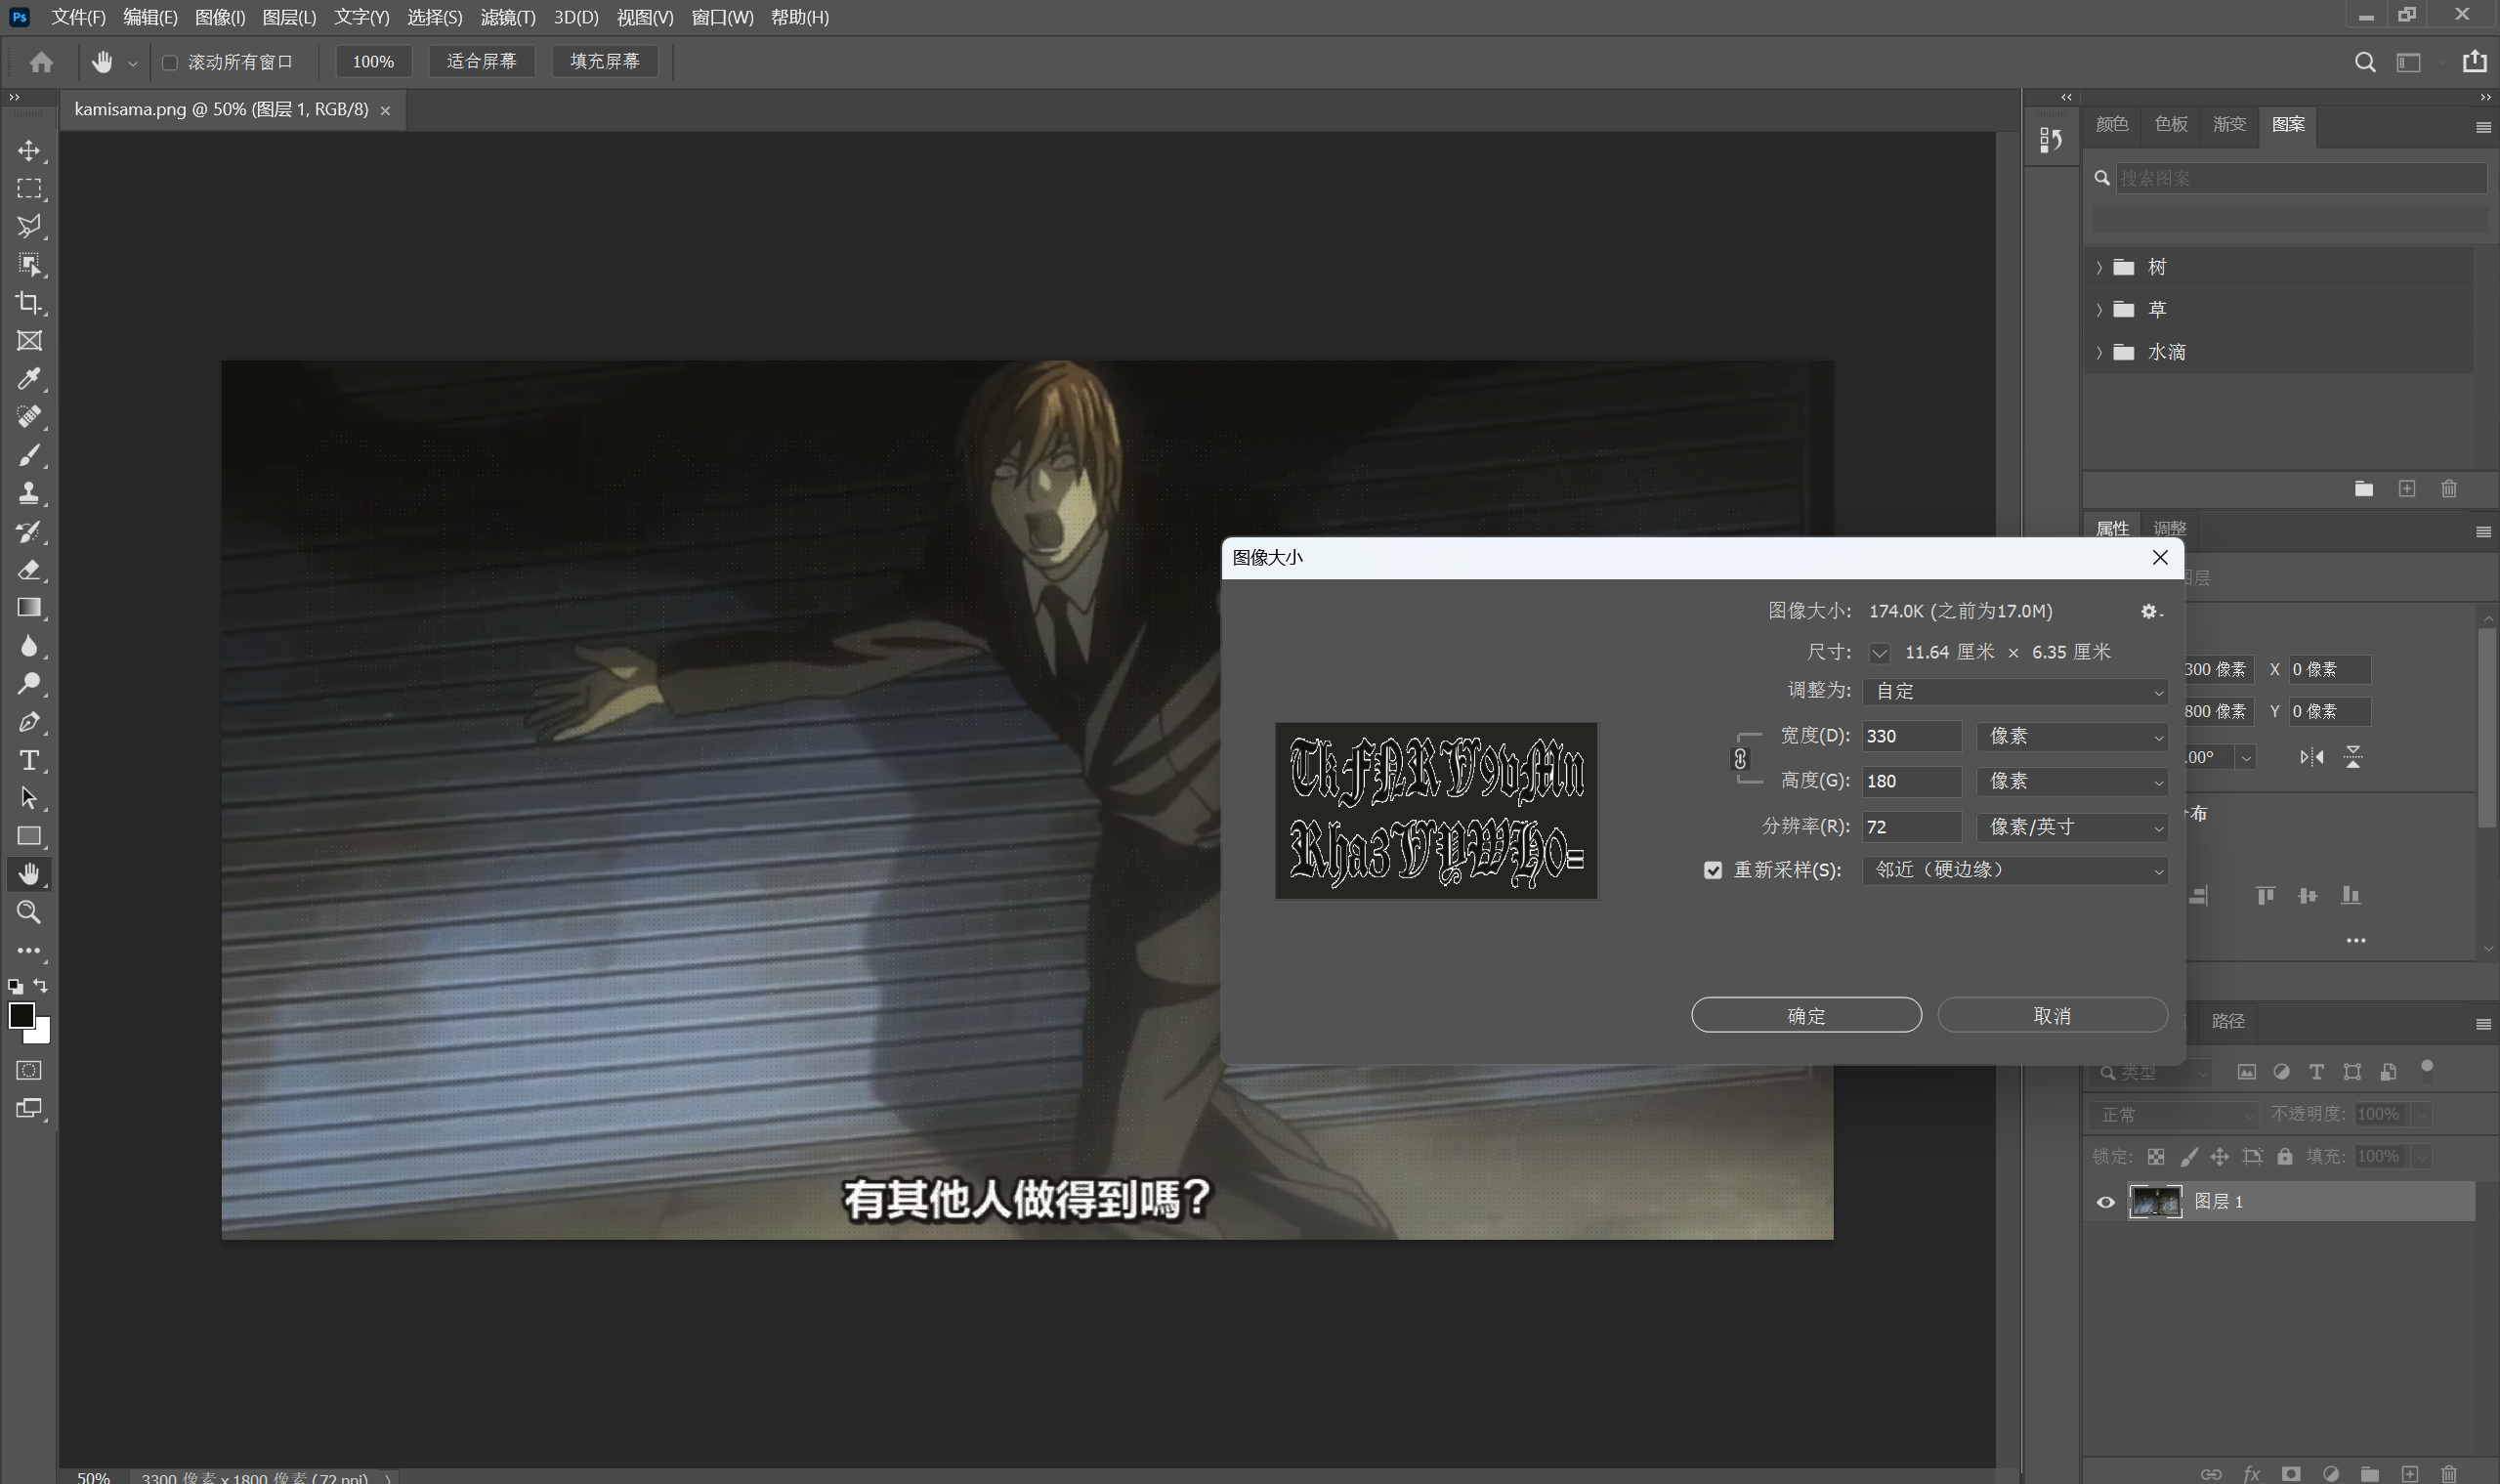Open the search icon in options bar

click(x=2365, y=62)
